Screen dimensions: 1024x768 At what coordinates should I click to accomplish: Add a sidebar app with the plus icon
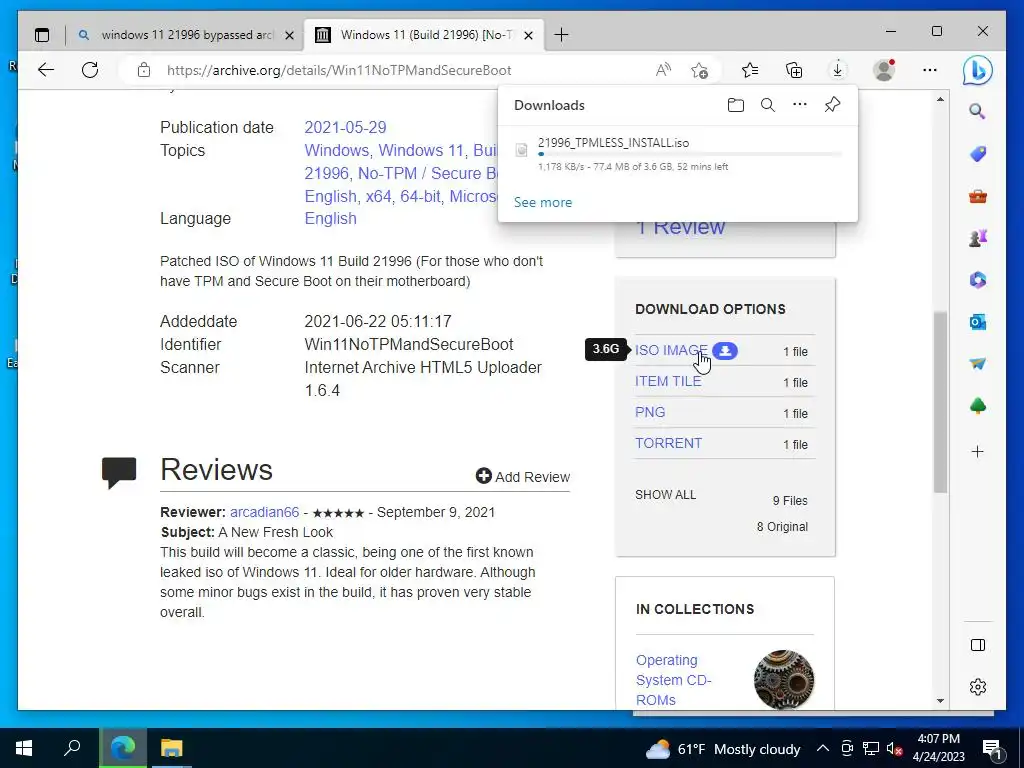[978, 451]
